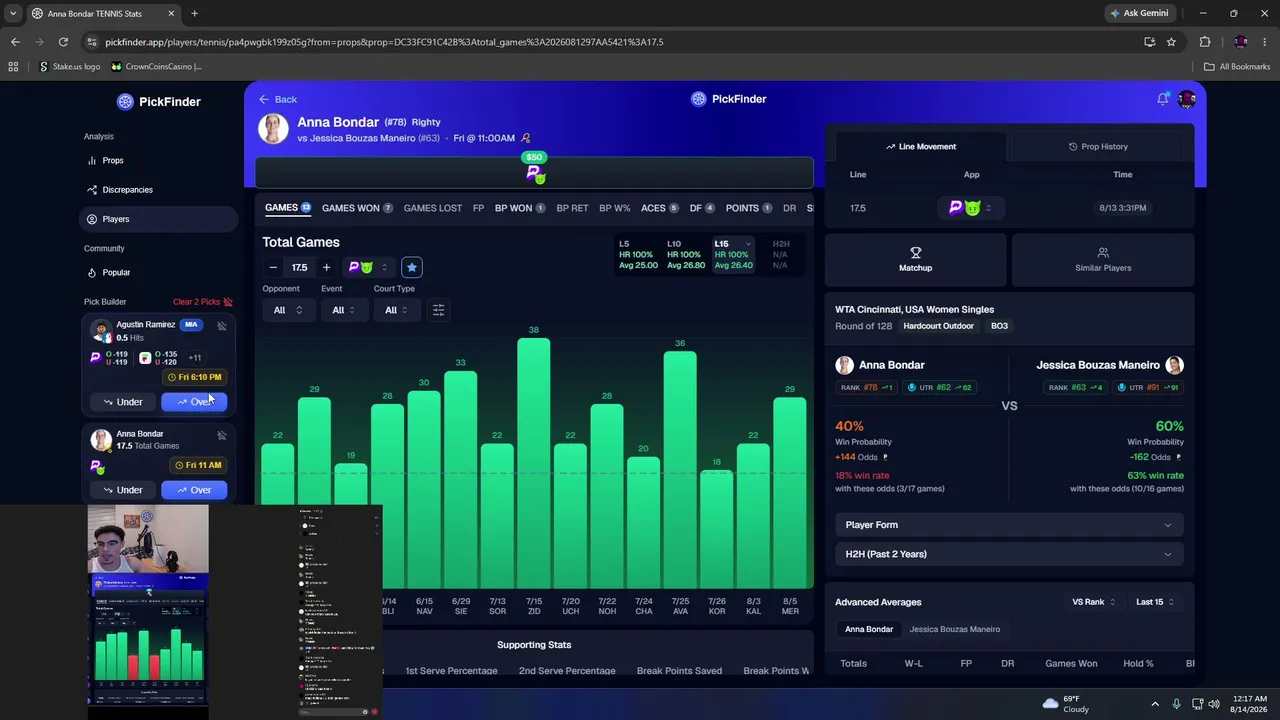Open the L15 range dropdown
Screen dimensions: 1280x720
pyautogui.click(x=735, y=255)
